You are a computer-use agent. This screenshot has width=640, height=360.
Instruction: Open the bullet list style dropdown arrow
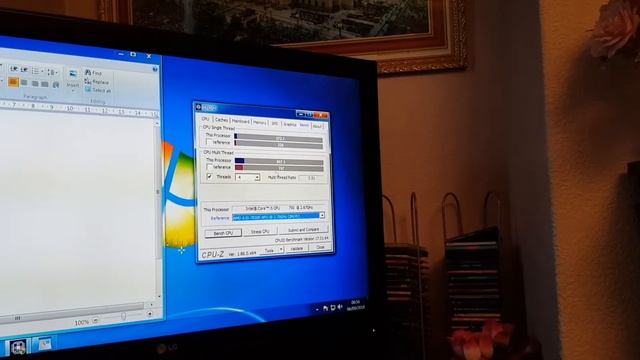42,71
